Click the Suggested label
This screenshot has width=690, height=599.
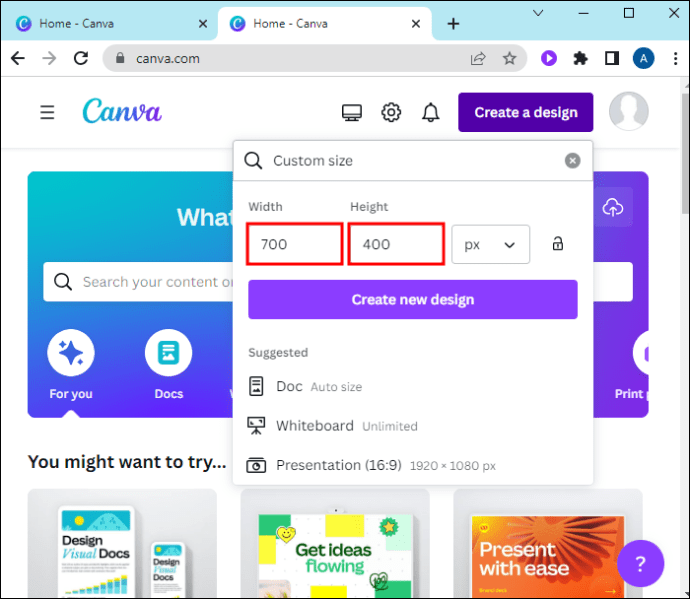(278, 353)
